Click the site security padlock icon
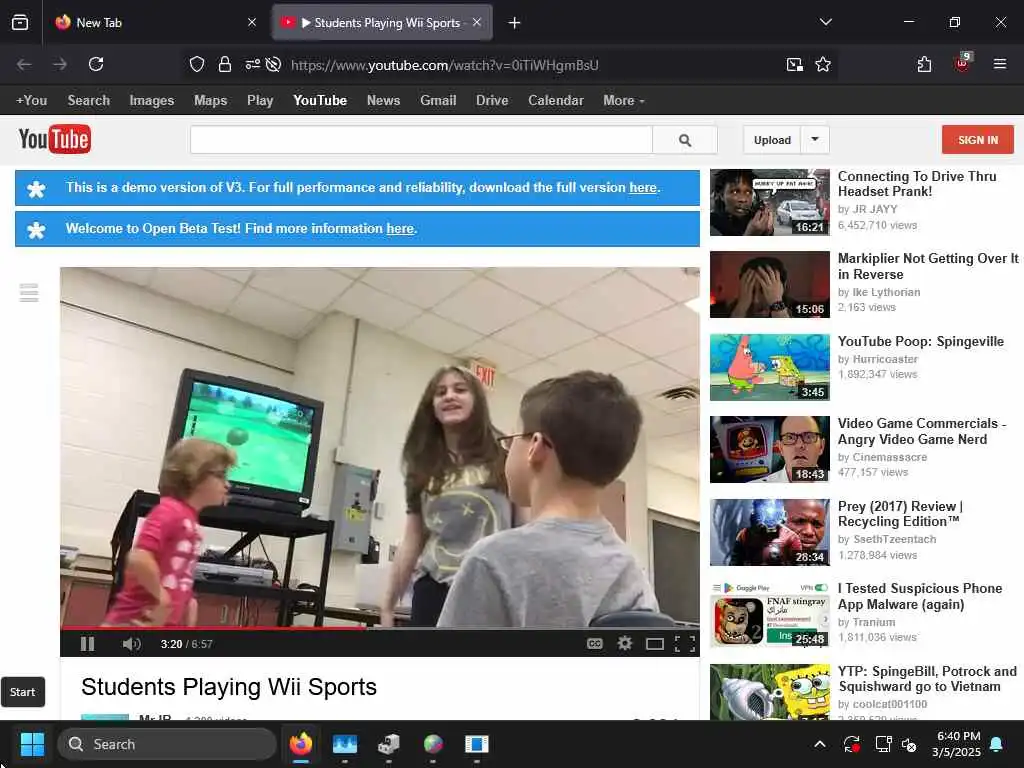Viewport: 1024px width, 768px height. pos(225,64)
